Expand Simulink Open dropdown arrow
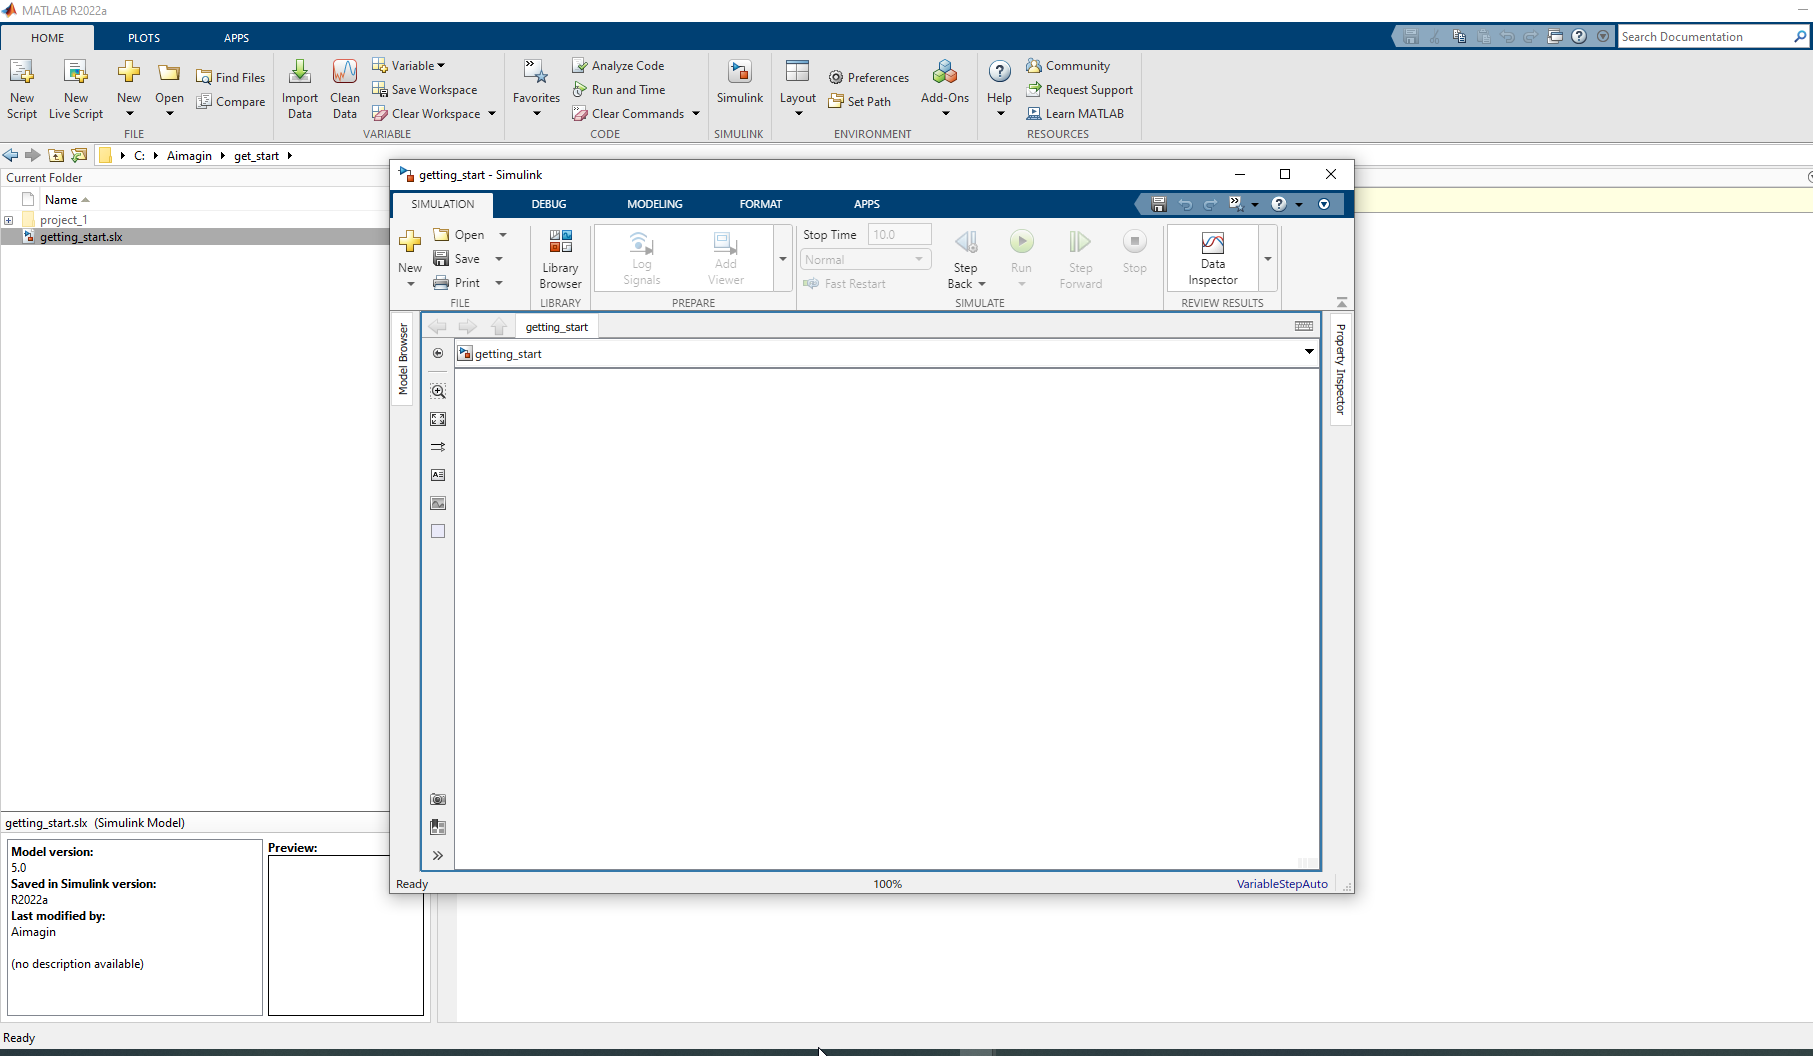Viewport: 1813px width, 1056px height. pos(503,235)
